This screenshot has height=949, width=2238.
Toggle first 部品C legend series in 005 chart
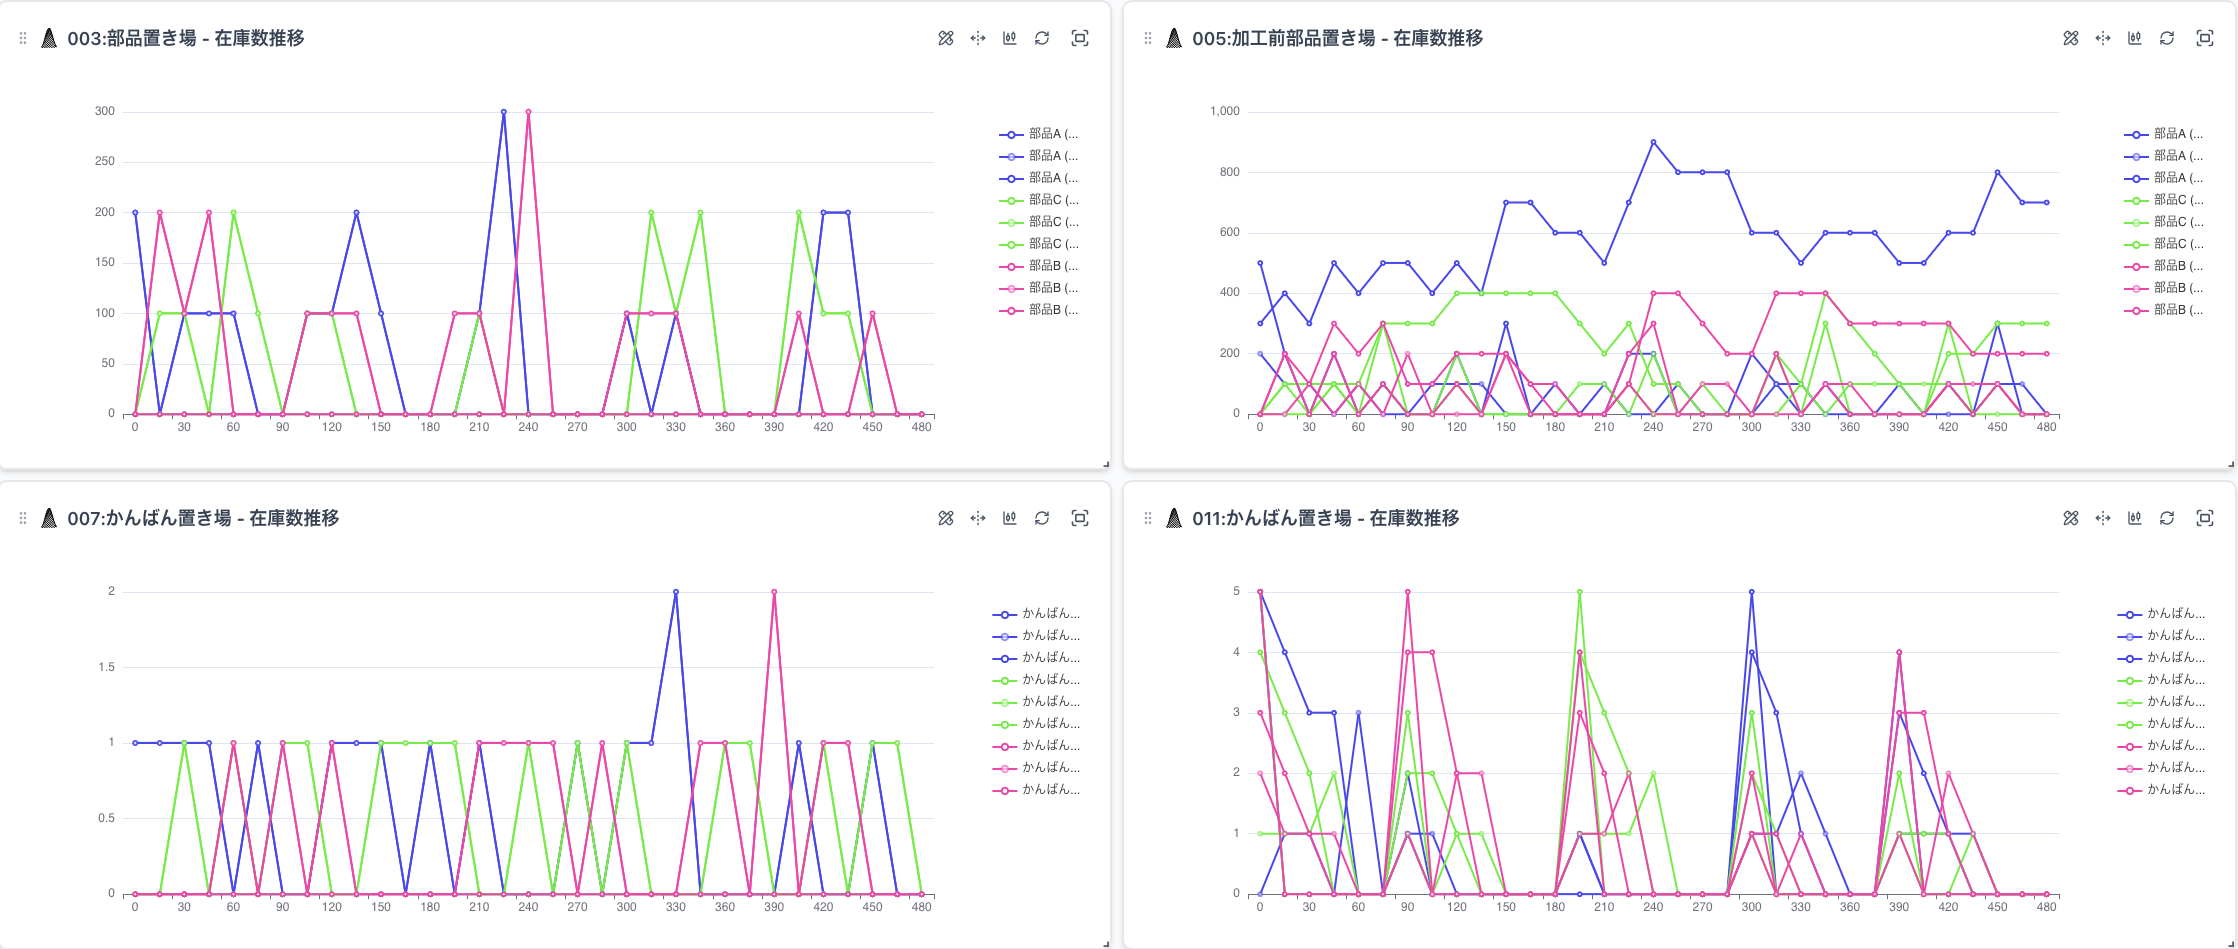coord(2163,200)
